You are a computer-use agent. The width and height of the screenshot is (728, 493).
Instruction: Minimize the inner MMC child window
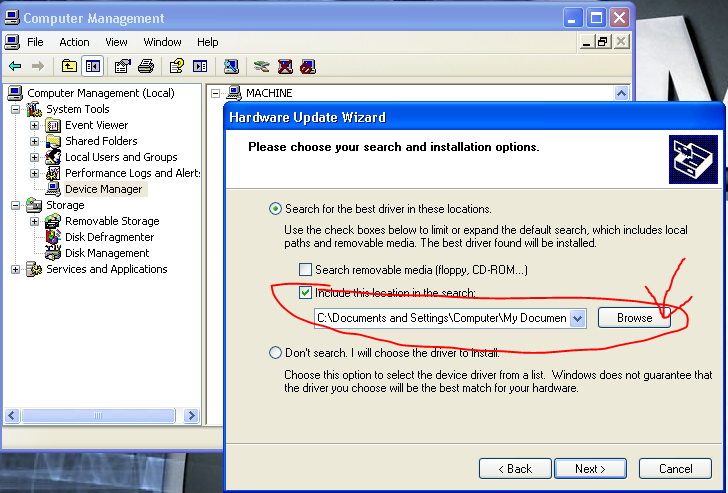coord(587,42)
